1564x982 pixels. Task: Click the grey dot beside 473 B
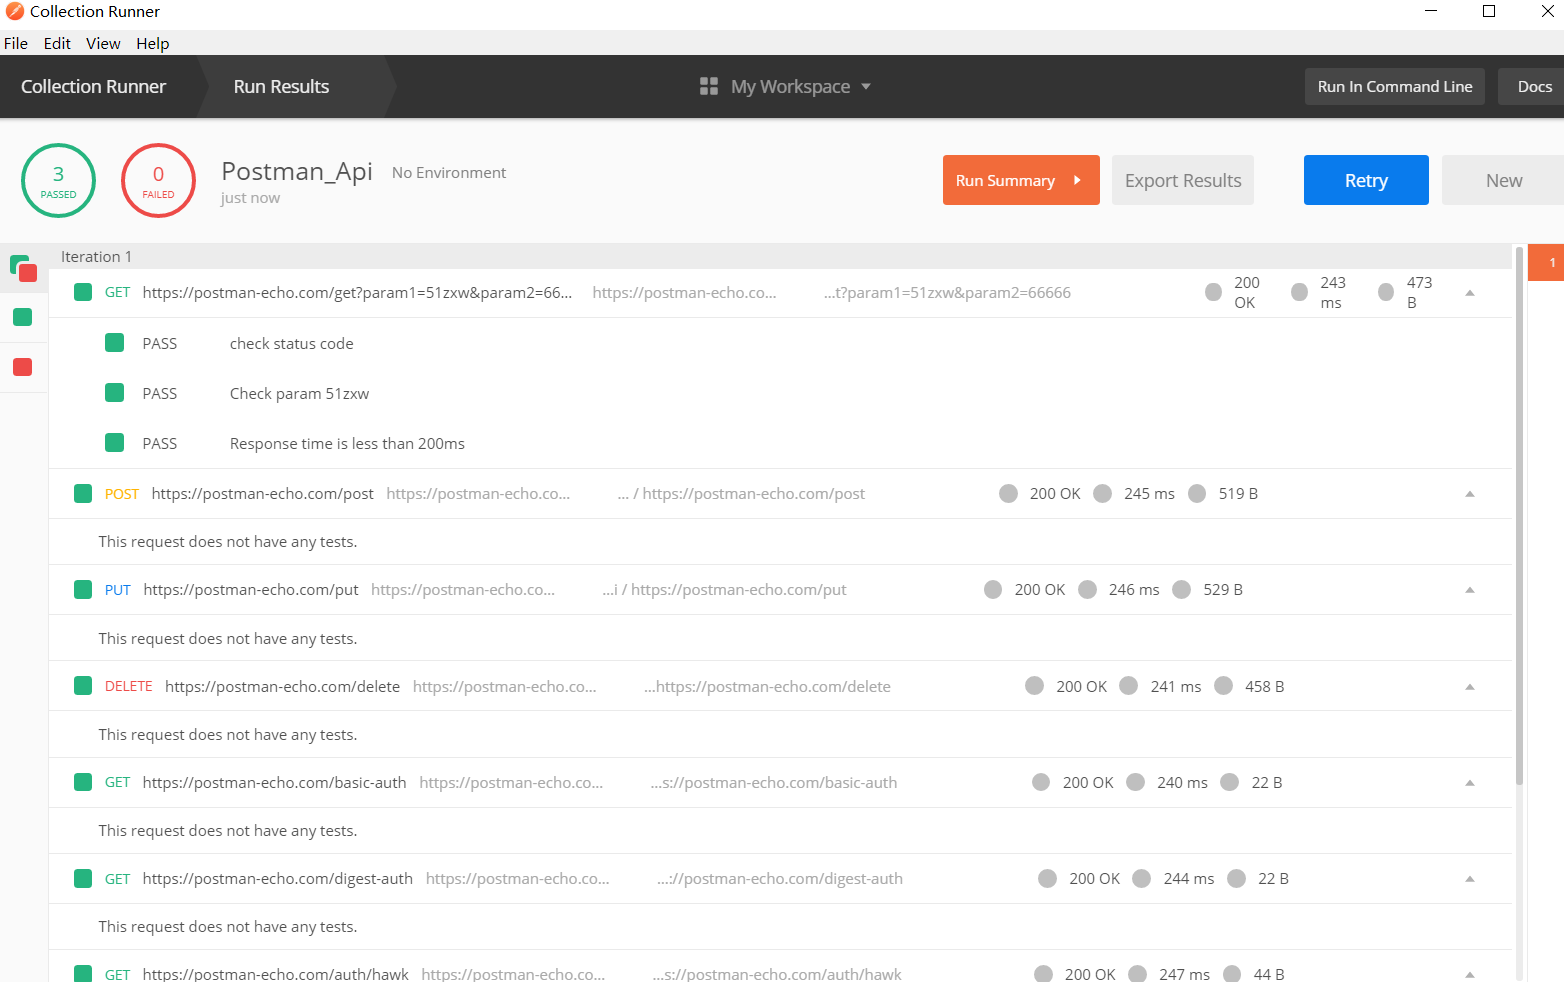click(x=1386, y=292)
